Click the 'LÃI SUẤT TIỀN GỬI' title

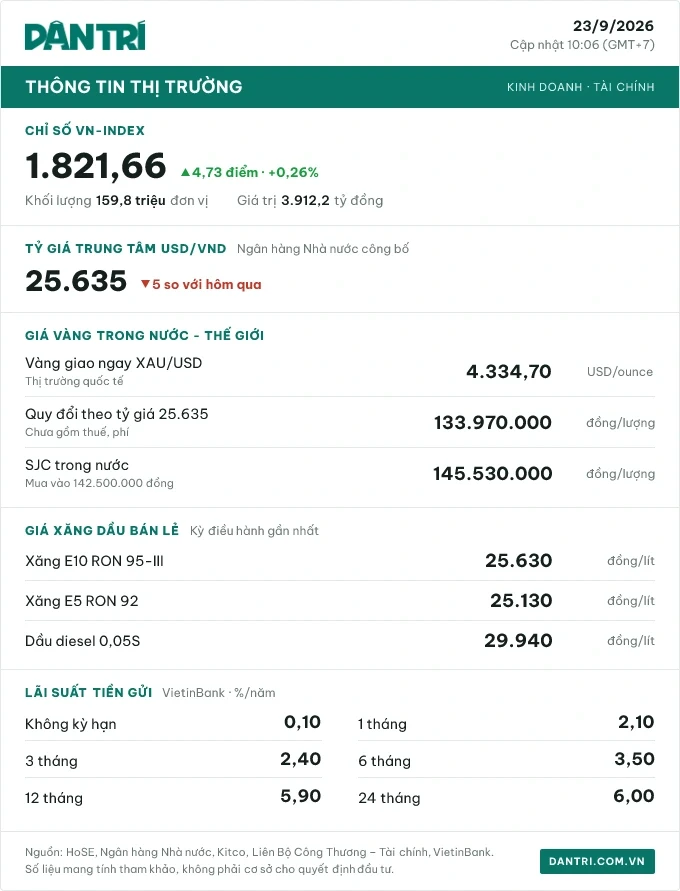click(x=89, y=692)
